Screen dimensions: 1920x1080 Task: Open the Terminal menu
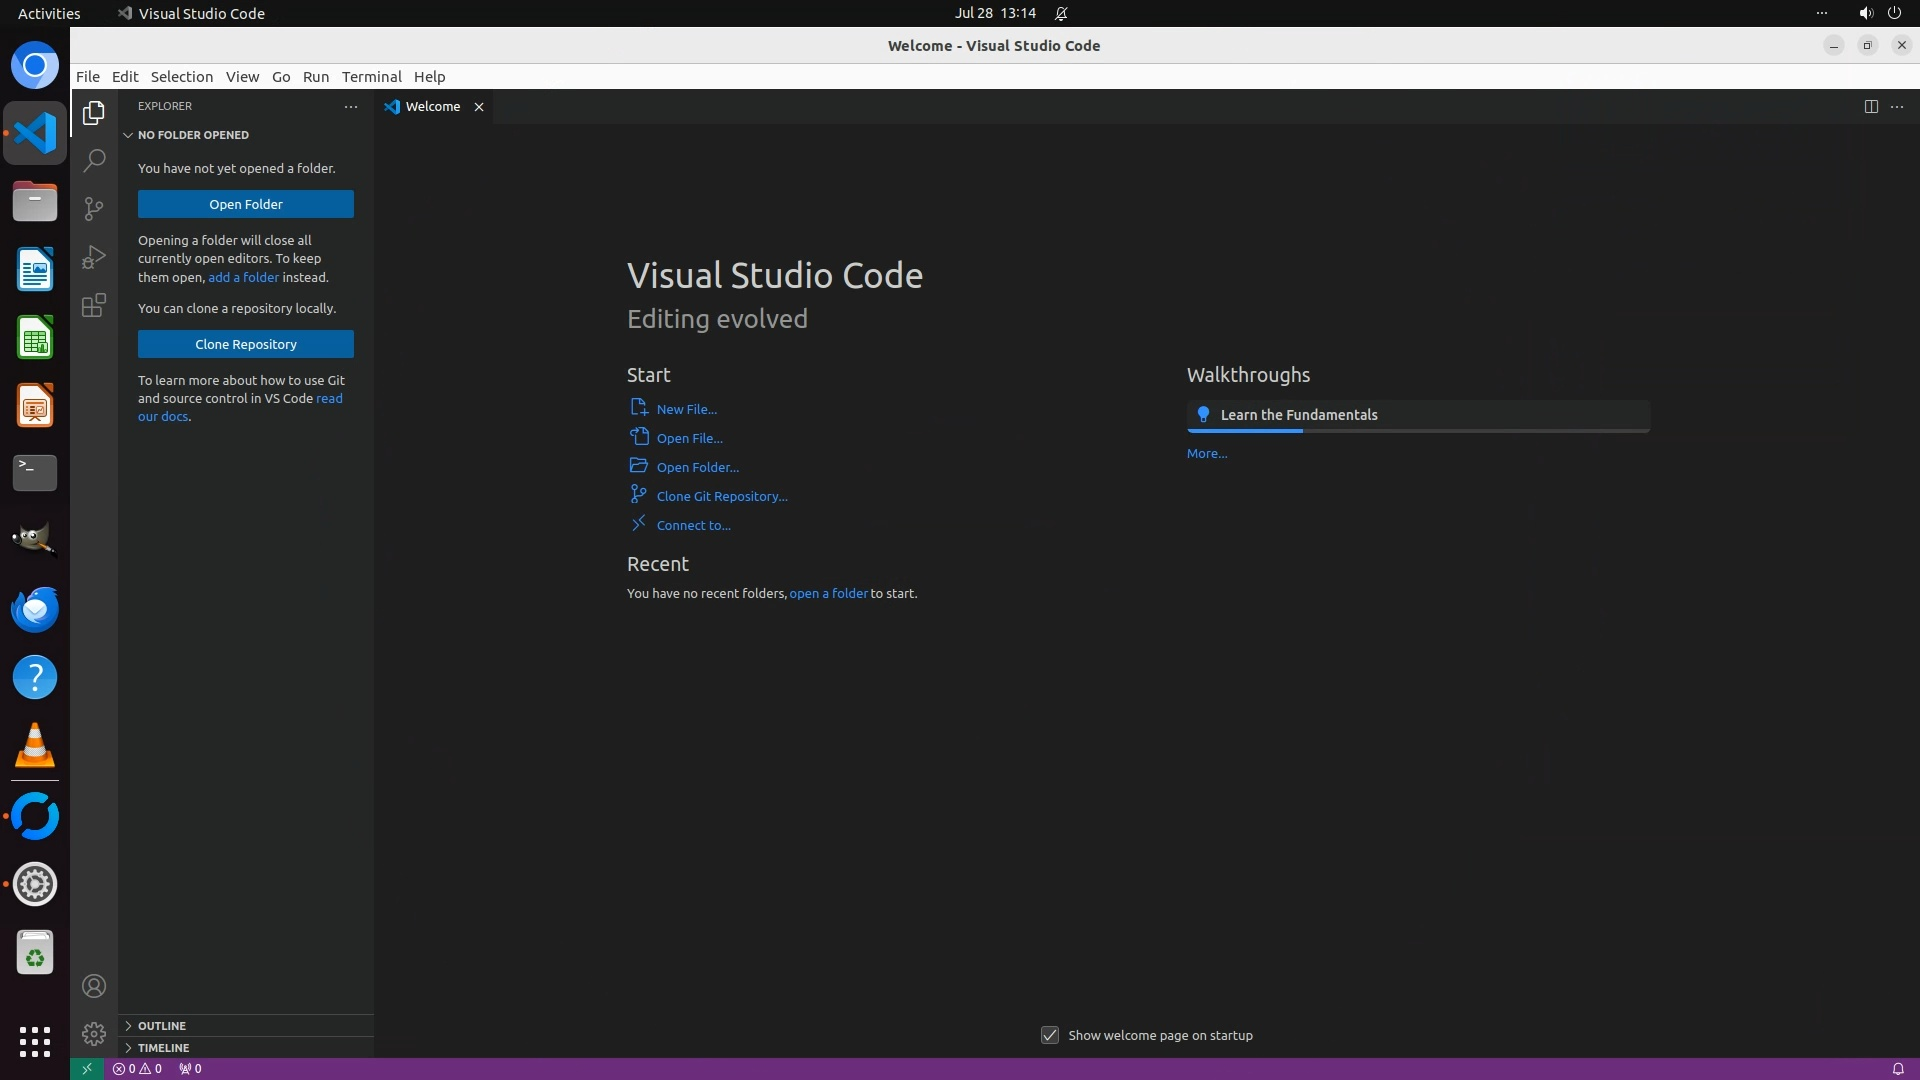(371, 77)
